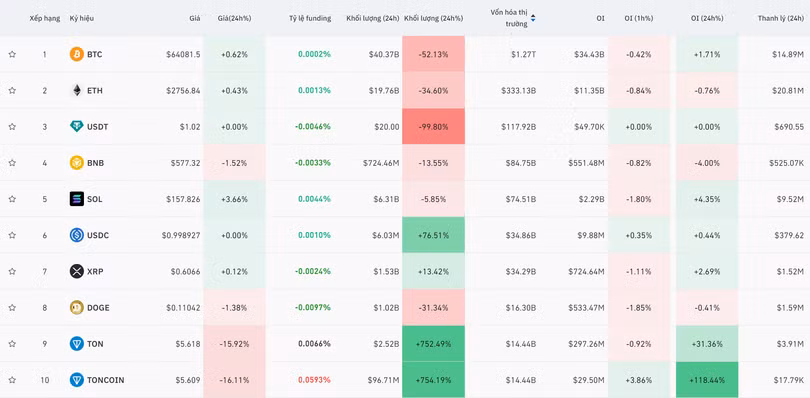Sort by OI column header
Viewport: 810px width, 398px height.
[x=600, y=18]
